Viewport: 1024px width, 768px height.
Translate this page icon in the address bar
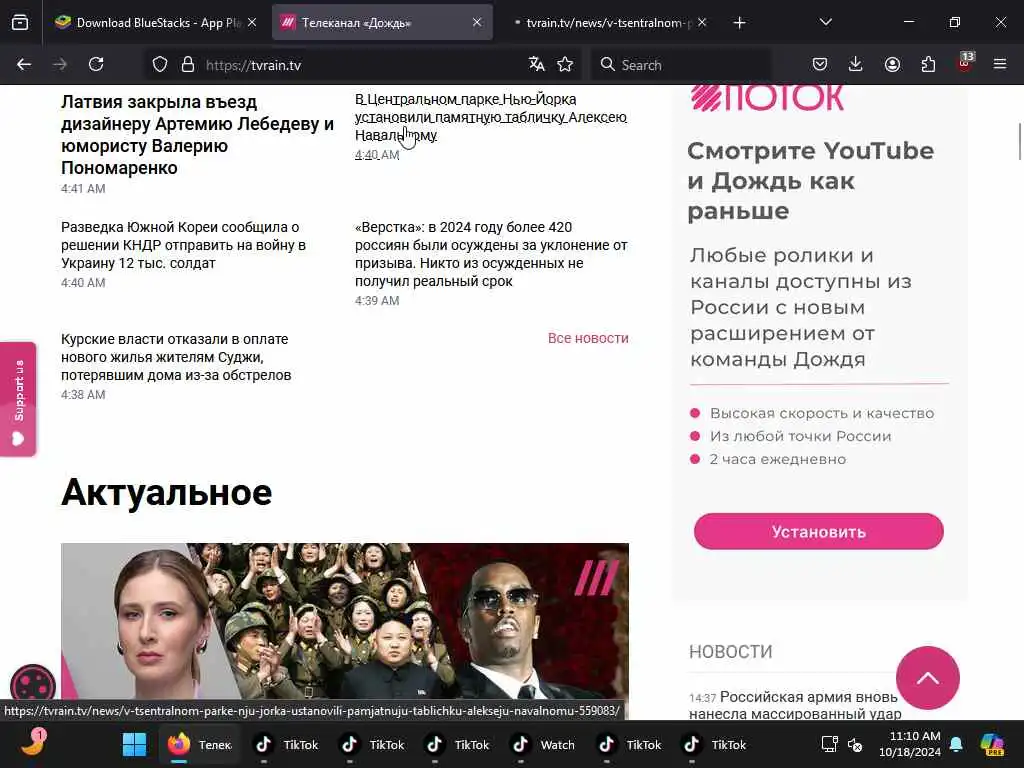tap(537, 64)
